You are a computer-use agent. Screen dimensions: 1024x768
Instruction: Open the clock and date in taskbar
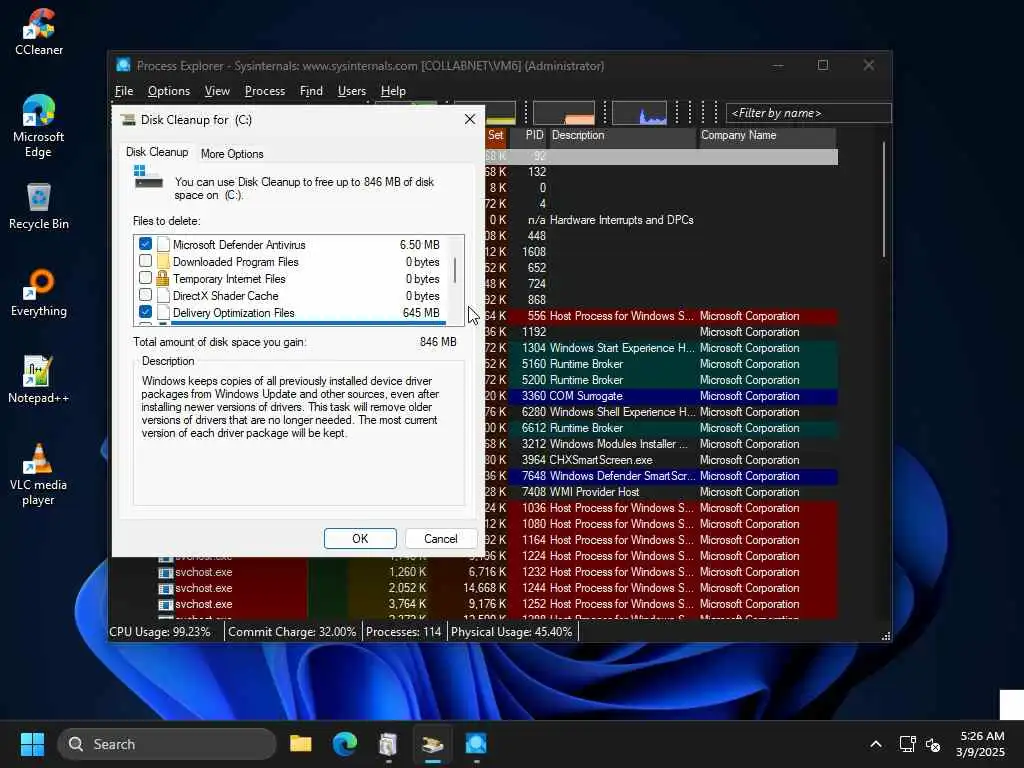click(x=980, y=744)
